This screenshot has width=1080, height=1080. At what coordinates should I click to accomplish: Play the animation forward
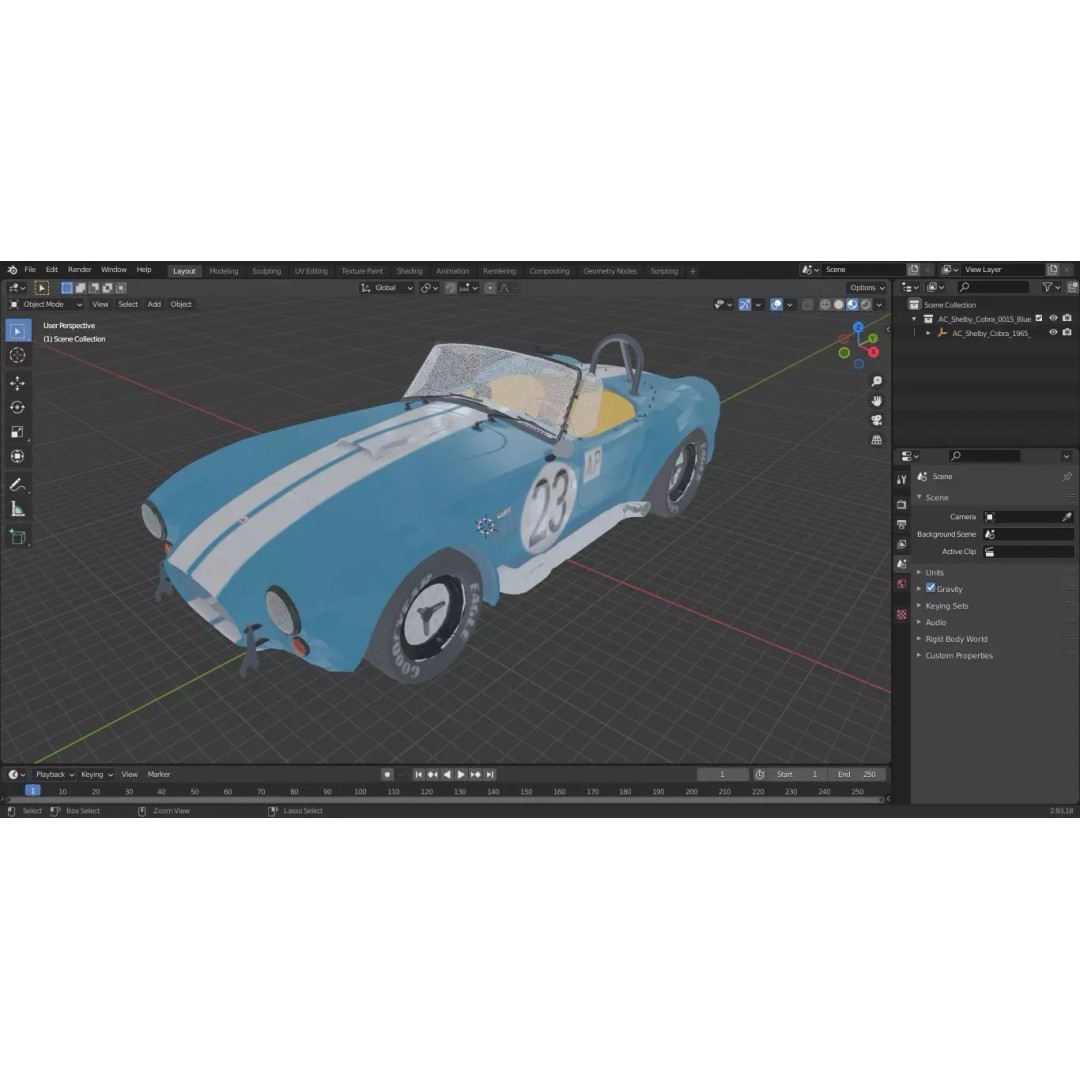(x=461, y=775)
